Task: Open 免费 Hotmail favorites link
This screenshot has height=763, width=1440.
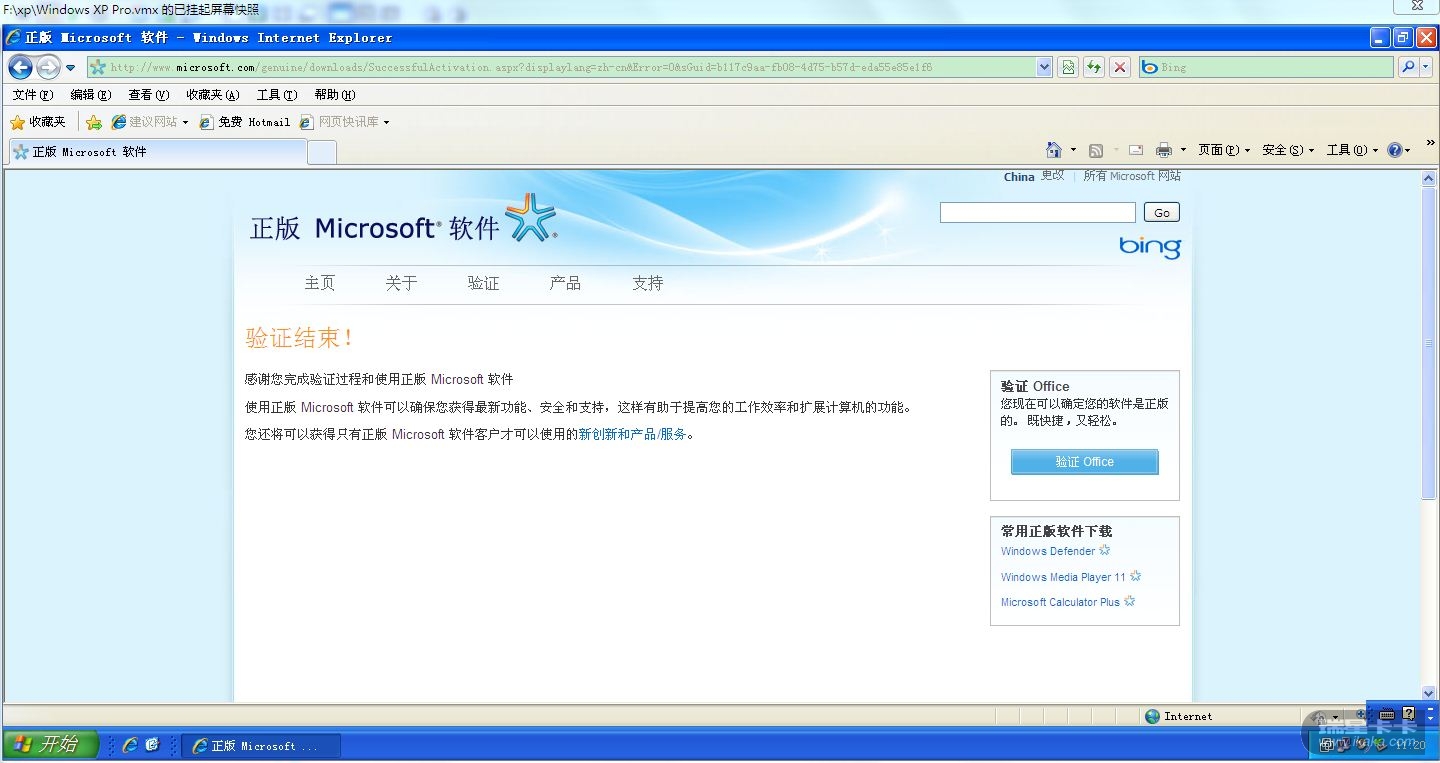Action: [245, 122]
